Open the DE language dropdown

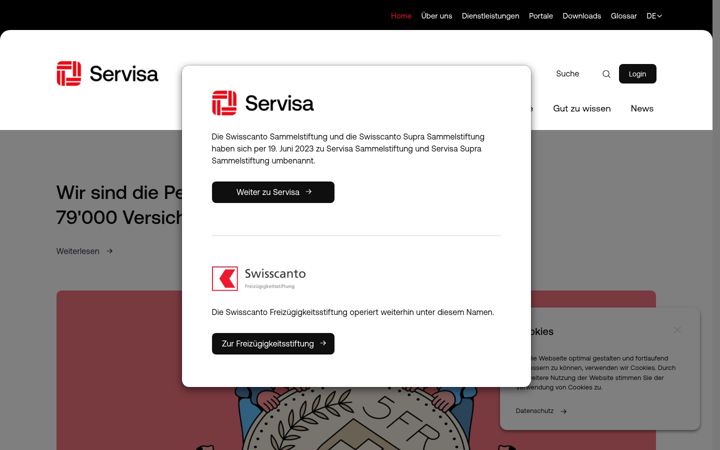(654, 16)
